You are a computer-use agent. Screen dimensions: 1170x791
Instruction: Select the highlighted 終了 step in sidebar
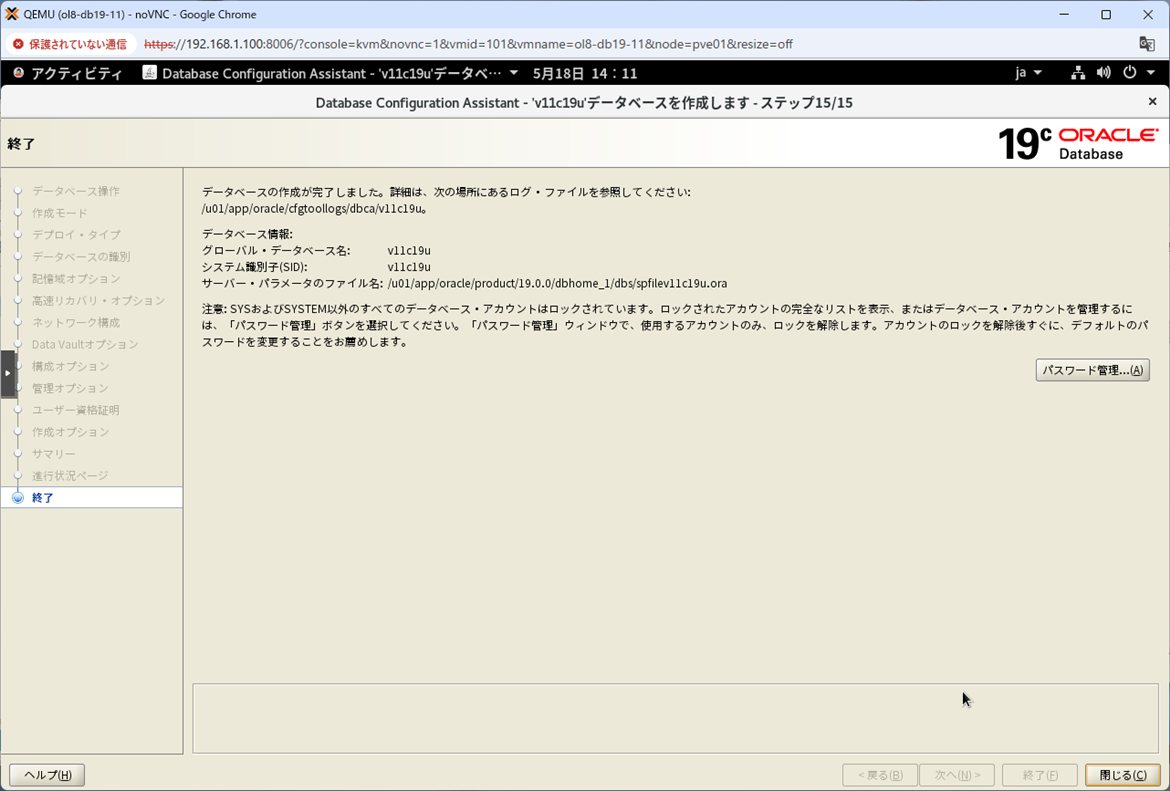pos(91,498)
